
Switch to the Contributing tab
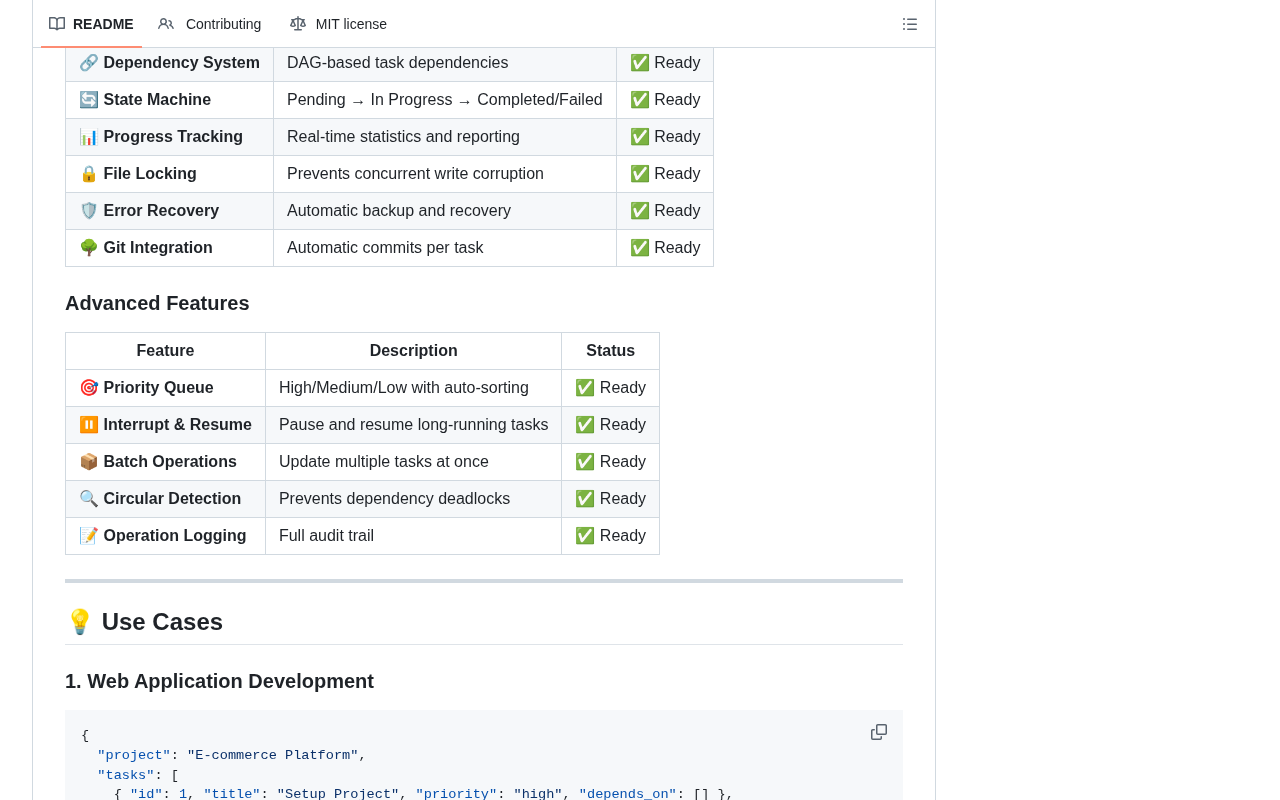pyautogui.click(x=210, y=24)
